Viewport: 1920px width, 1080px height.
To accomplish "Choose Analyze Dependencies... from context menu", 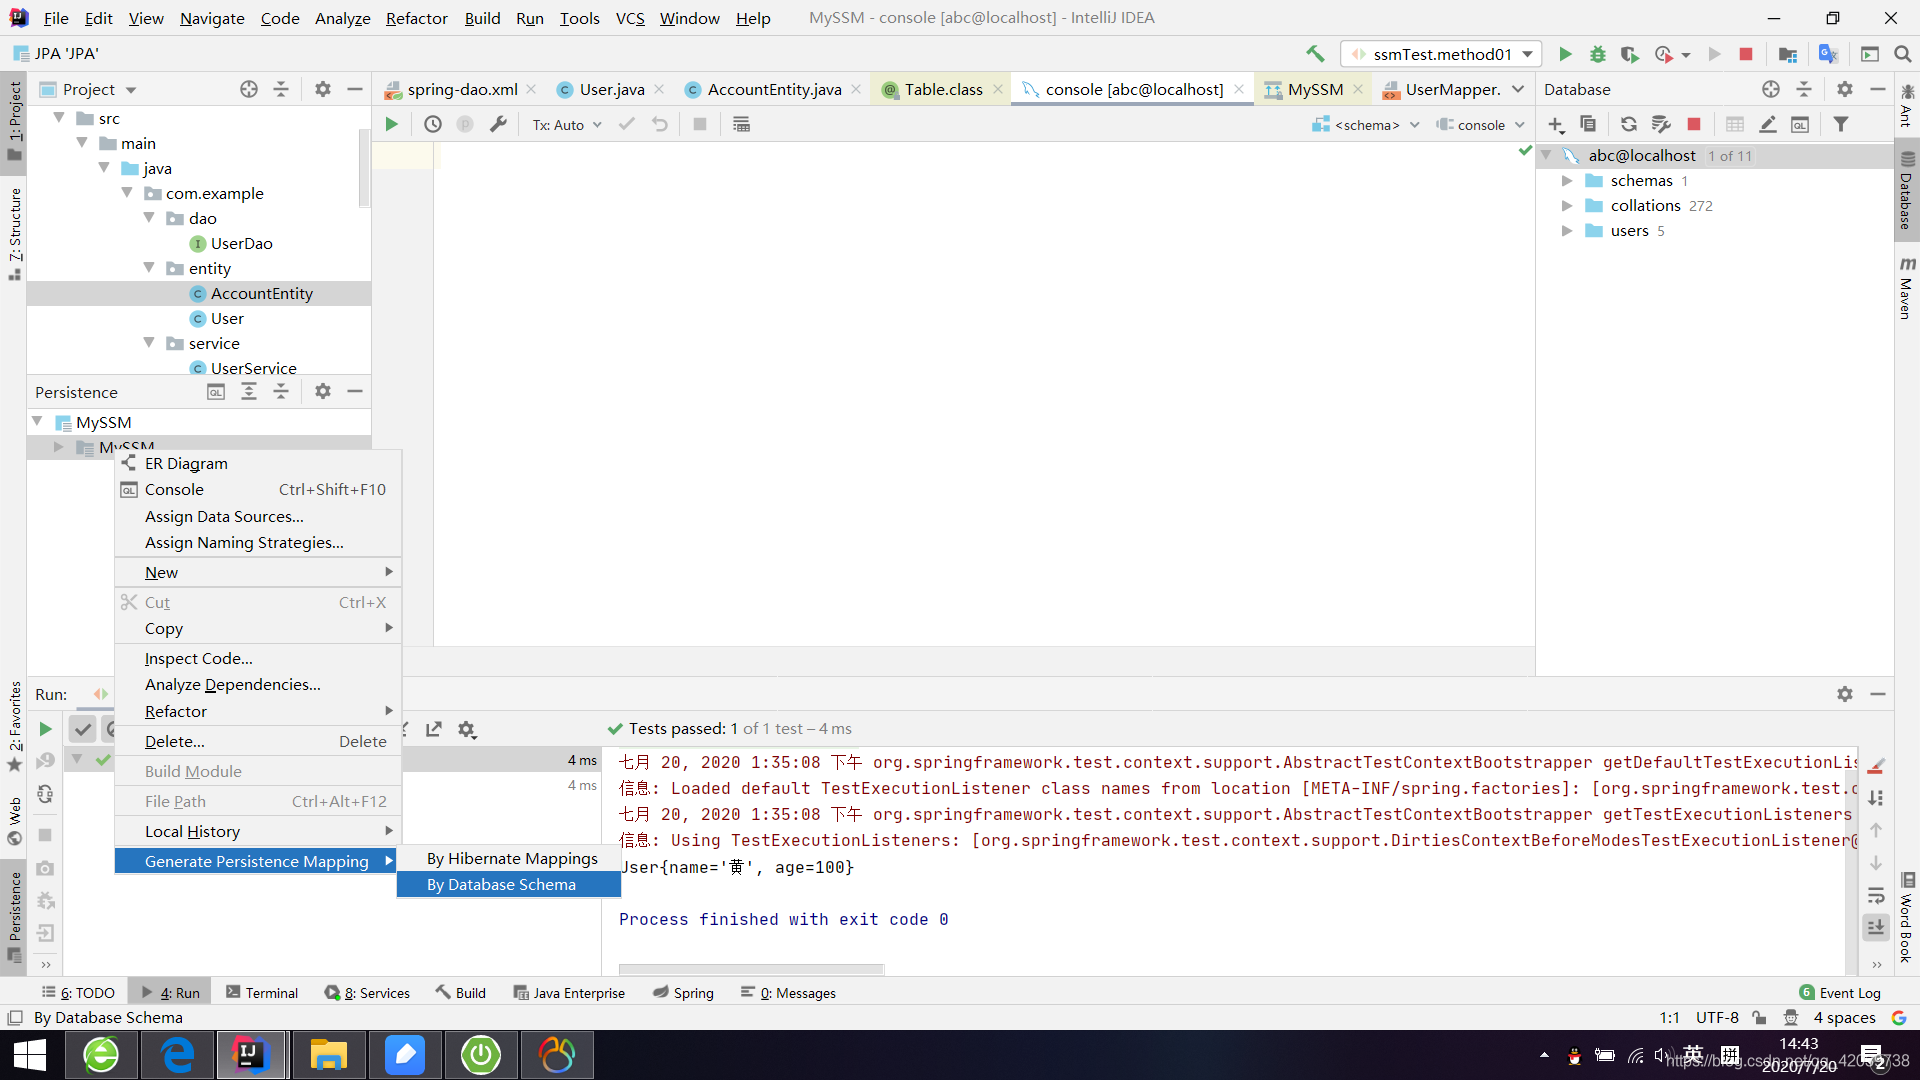I will point(258,685).
